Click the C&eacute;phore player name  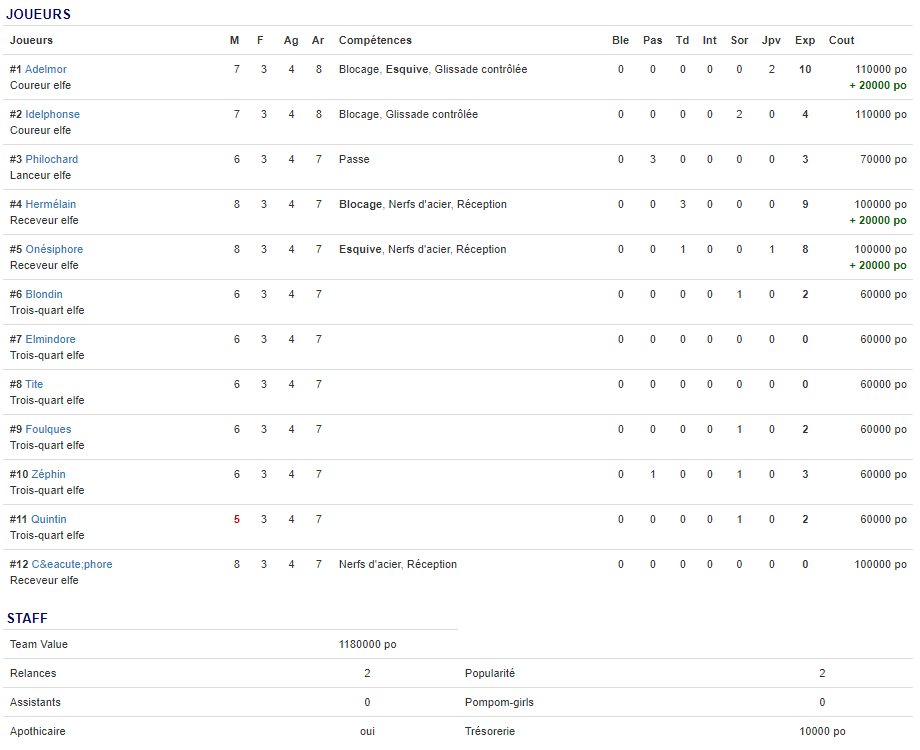pos(72,564)
